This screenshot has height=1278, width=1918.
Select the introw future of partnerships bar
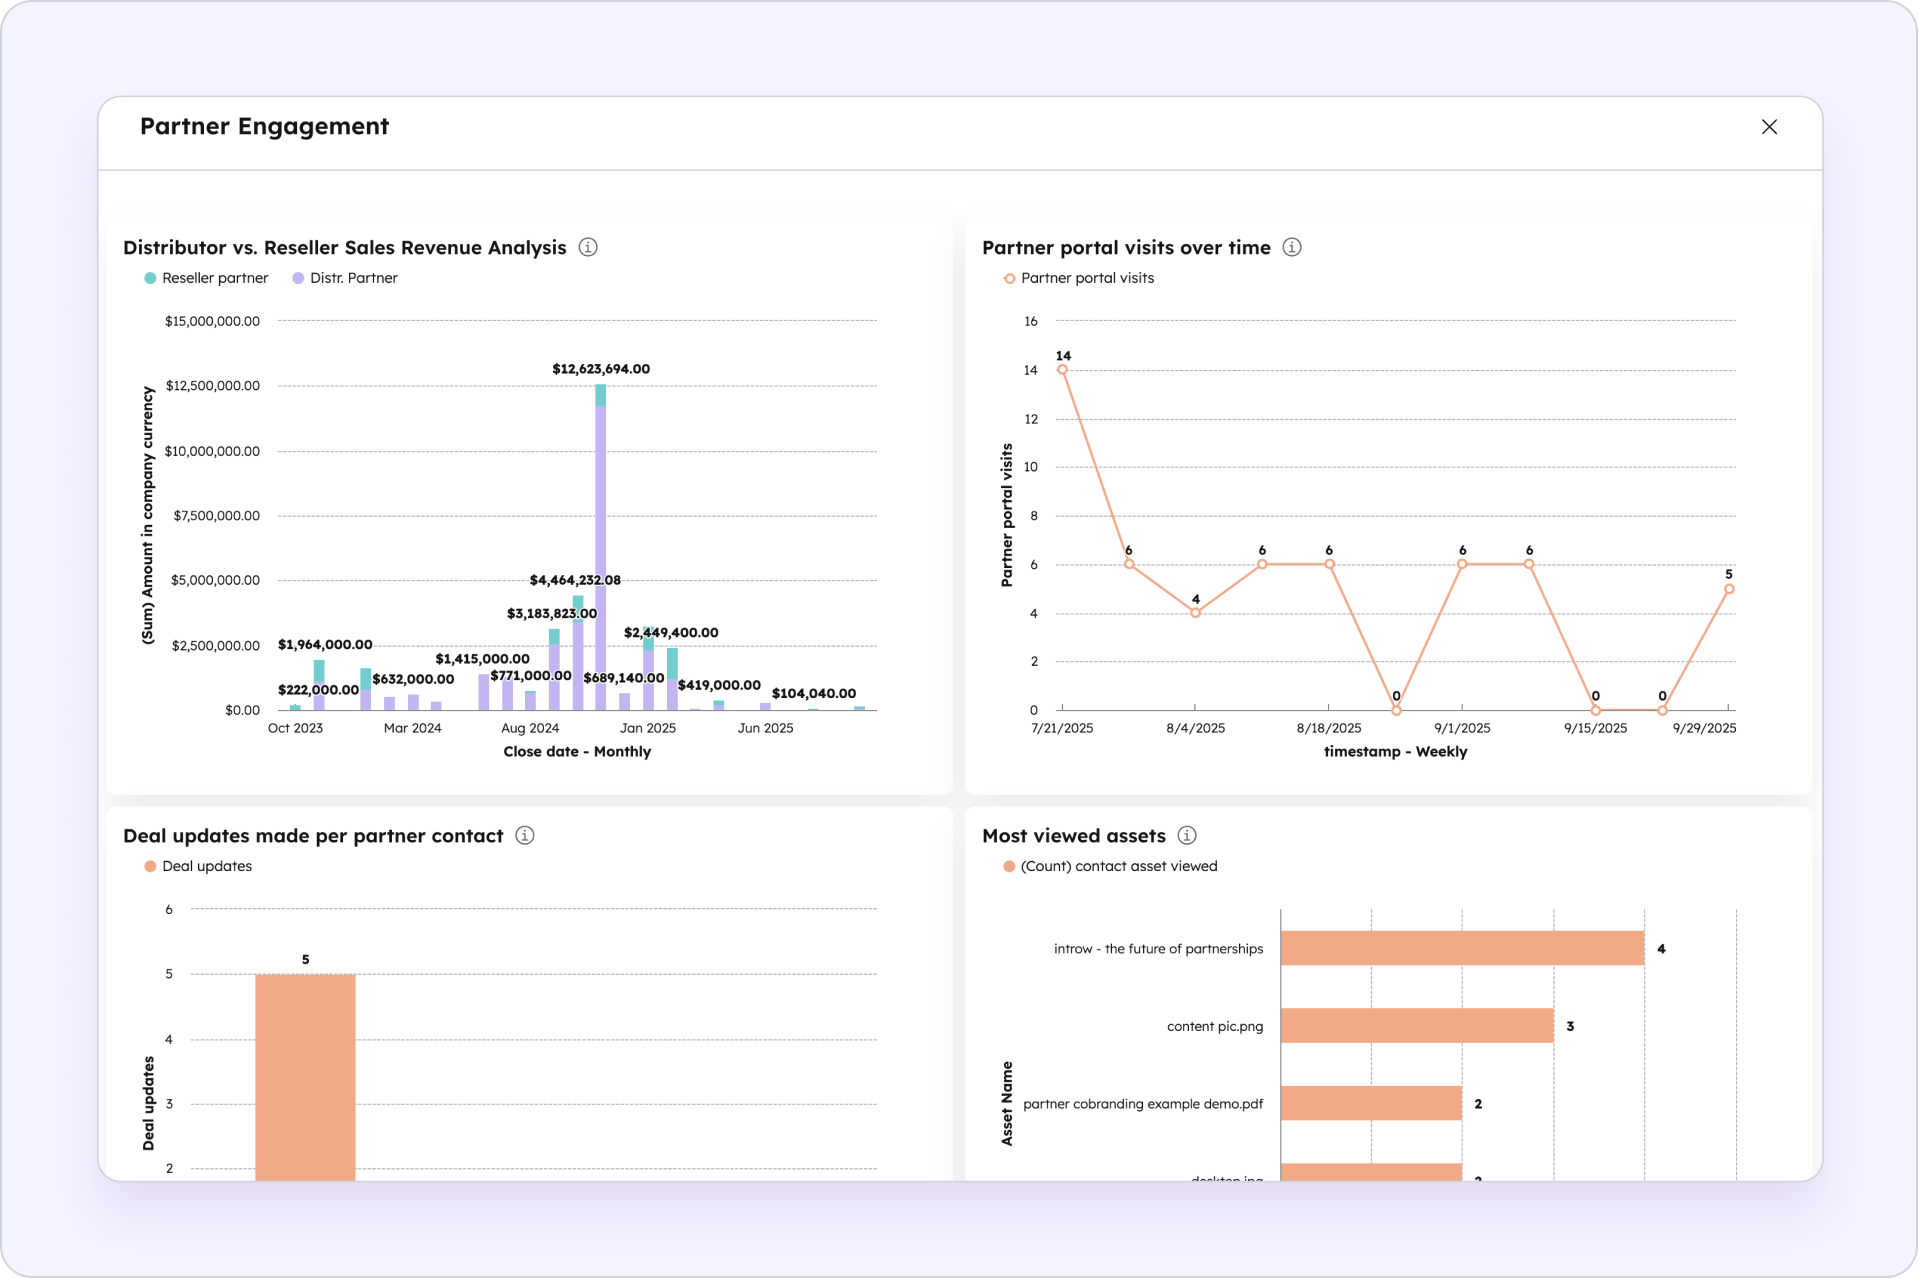coord(1462,948)
